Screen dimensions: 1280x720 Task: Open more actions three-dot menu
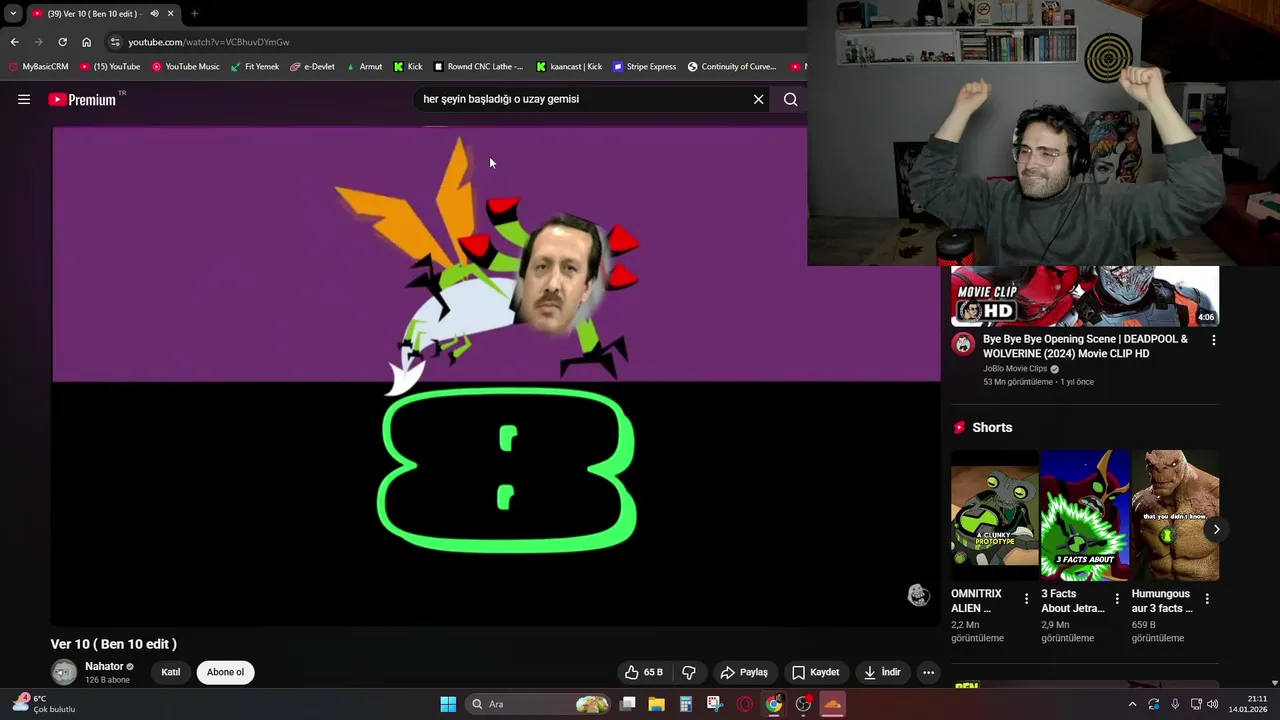tap(928, 672)
